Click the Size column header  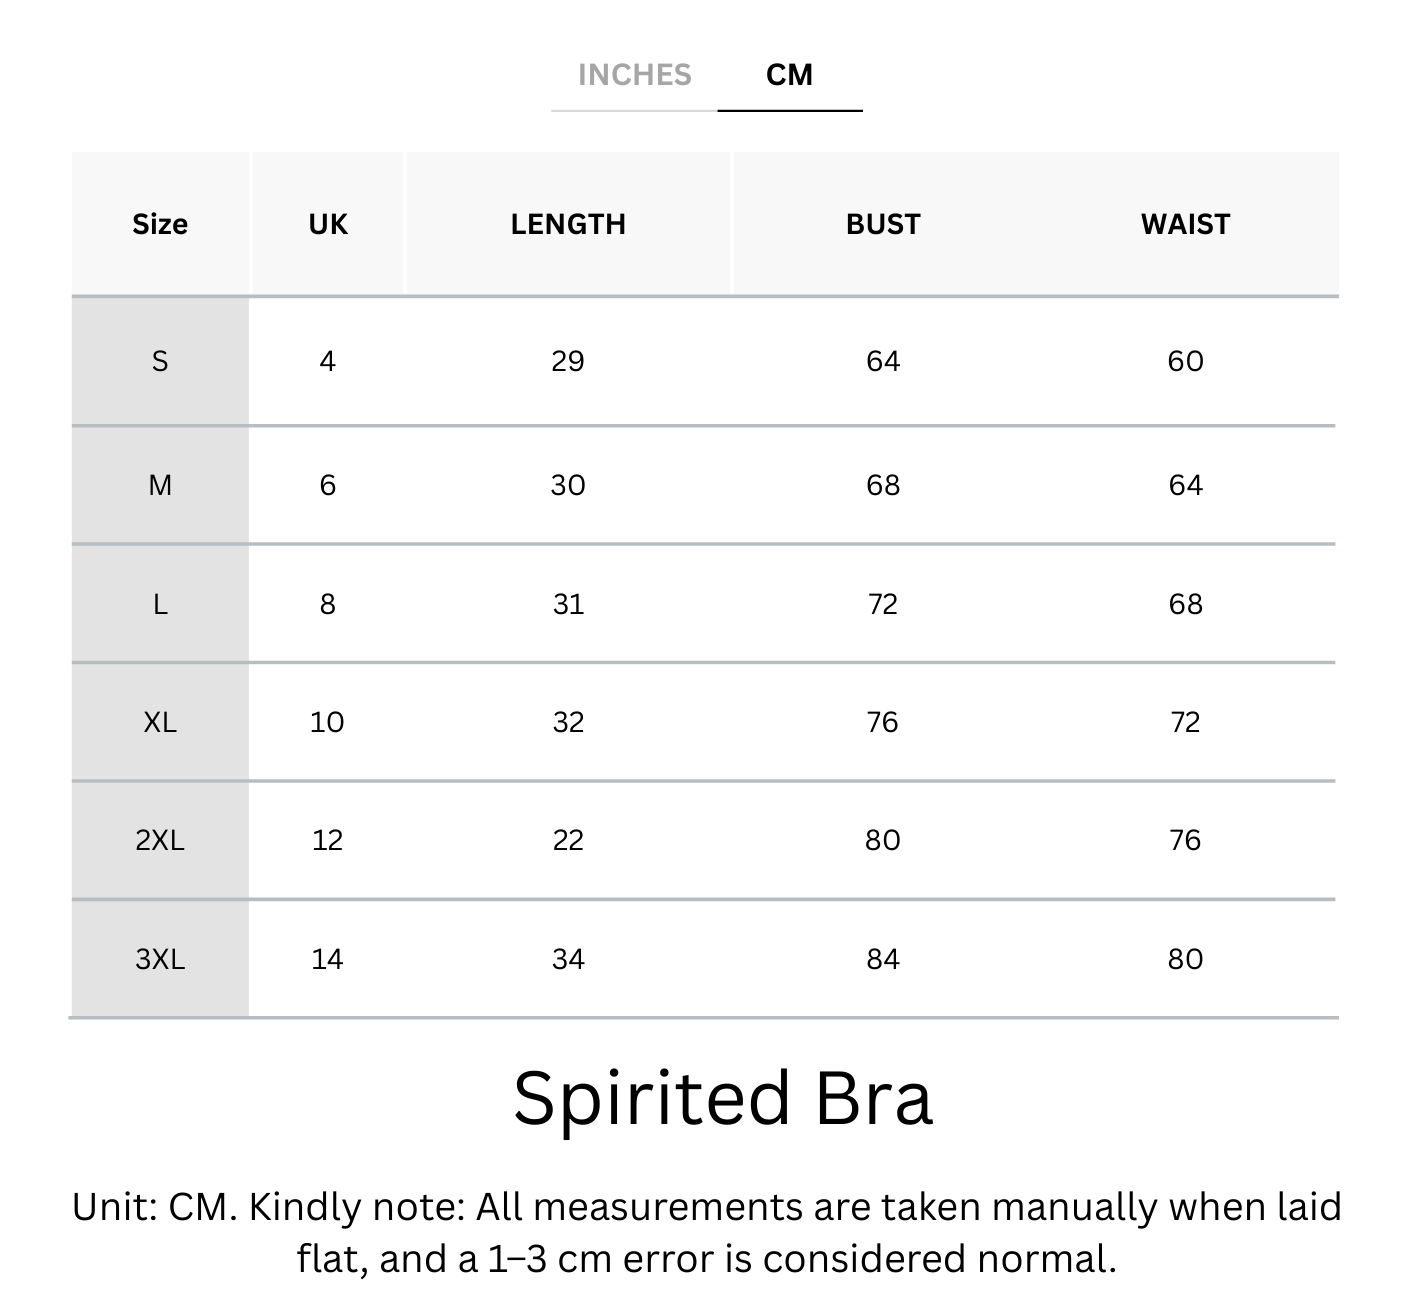click(x=160, y=224)
